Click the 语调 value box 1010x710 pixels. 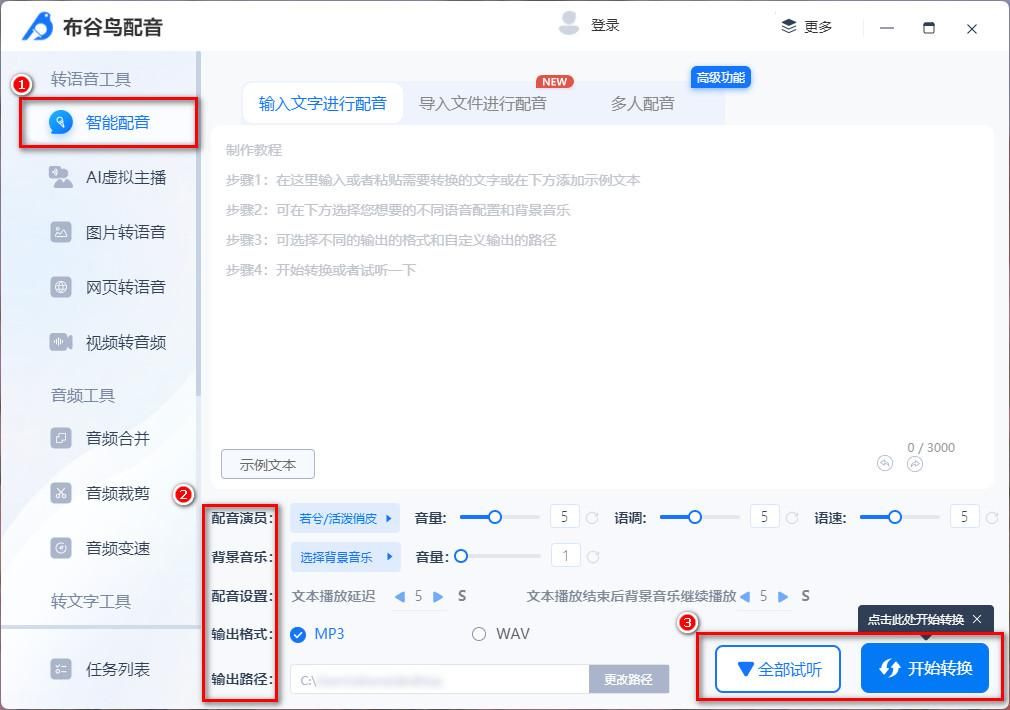pyautogui.click(x=765, y=517)
